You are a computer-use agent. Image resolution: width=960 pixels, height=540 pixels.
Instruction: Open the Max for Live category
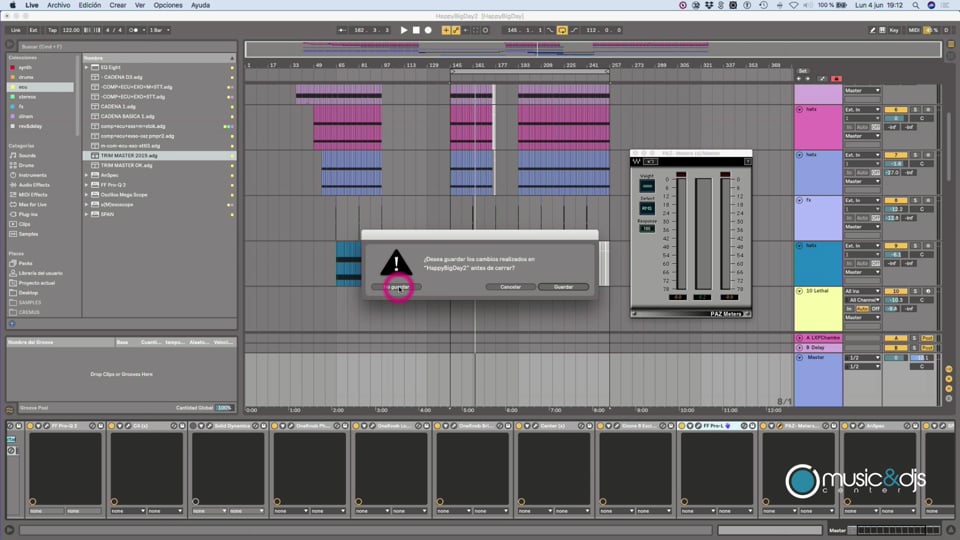pyautogui.click(x=32, y=204)
